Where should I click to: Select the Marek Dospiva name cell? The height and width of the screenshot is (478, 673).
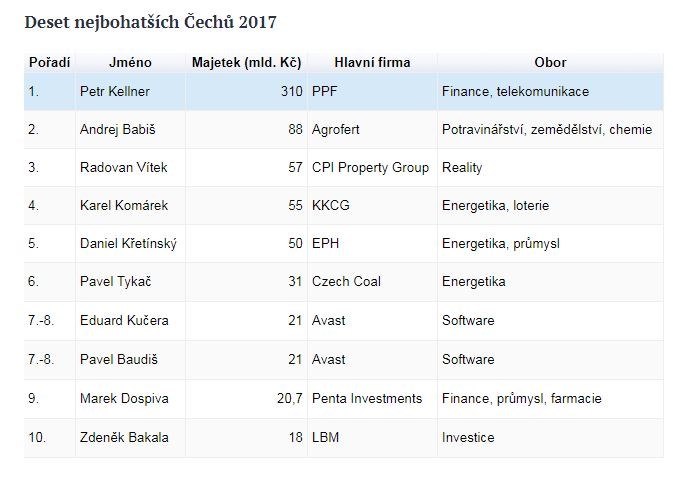point(123,398)
